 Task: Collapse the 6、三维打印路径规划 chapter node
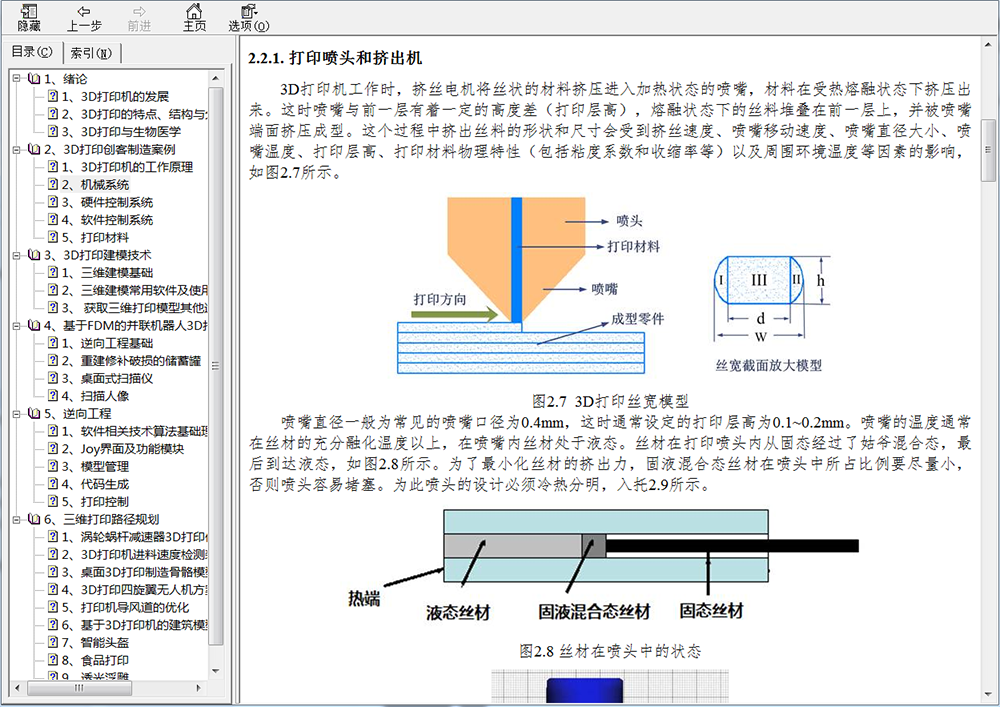click(x=17, y=520)
